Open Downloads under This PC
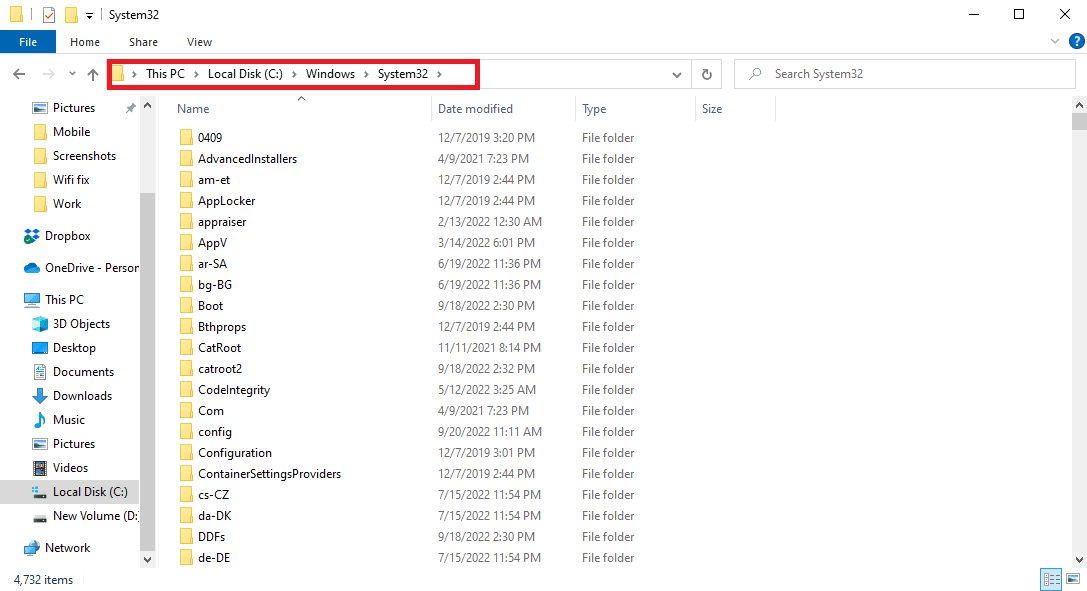Viewport: 1087px width, 591px height. click(x=82, y=396)
